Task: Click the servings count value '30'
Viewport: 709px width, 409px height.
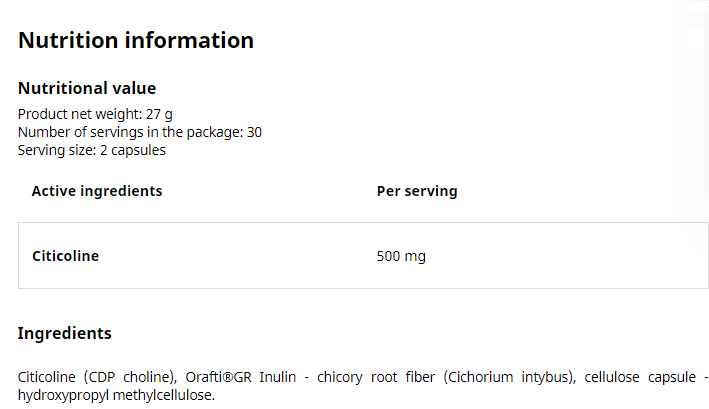Action: point(253,132)
